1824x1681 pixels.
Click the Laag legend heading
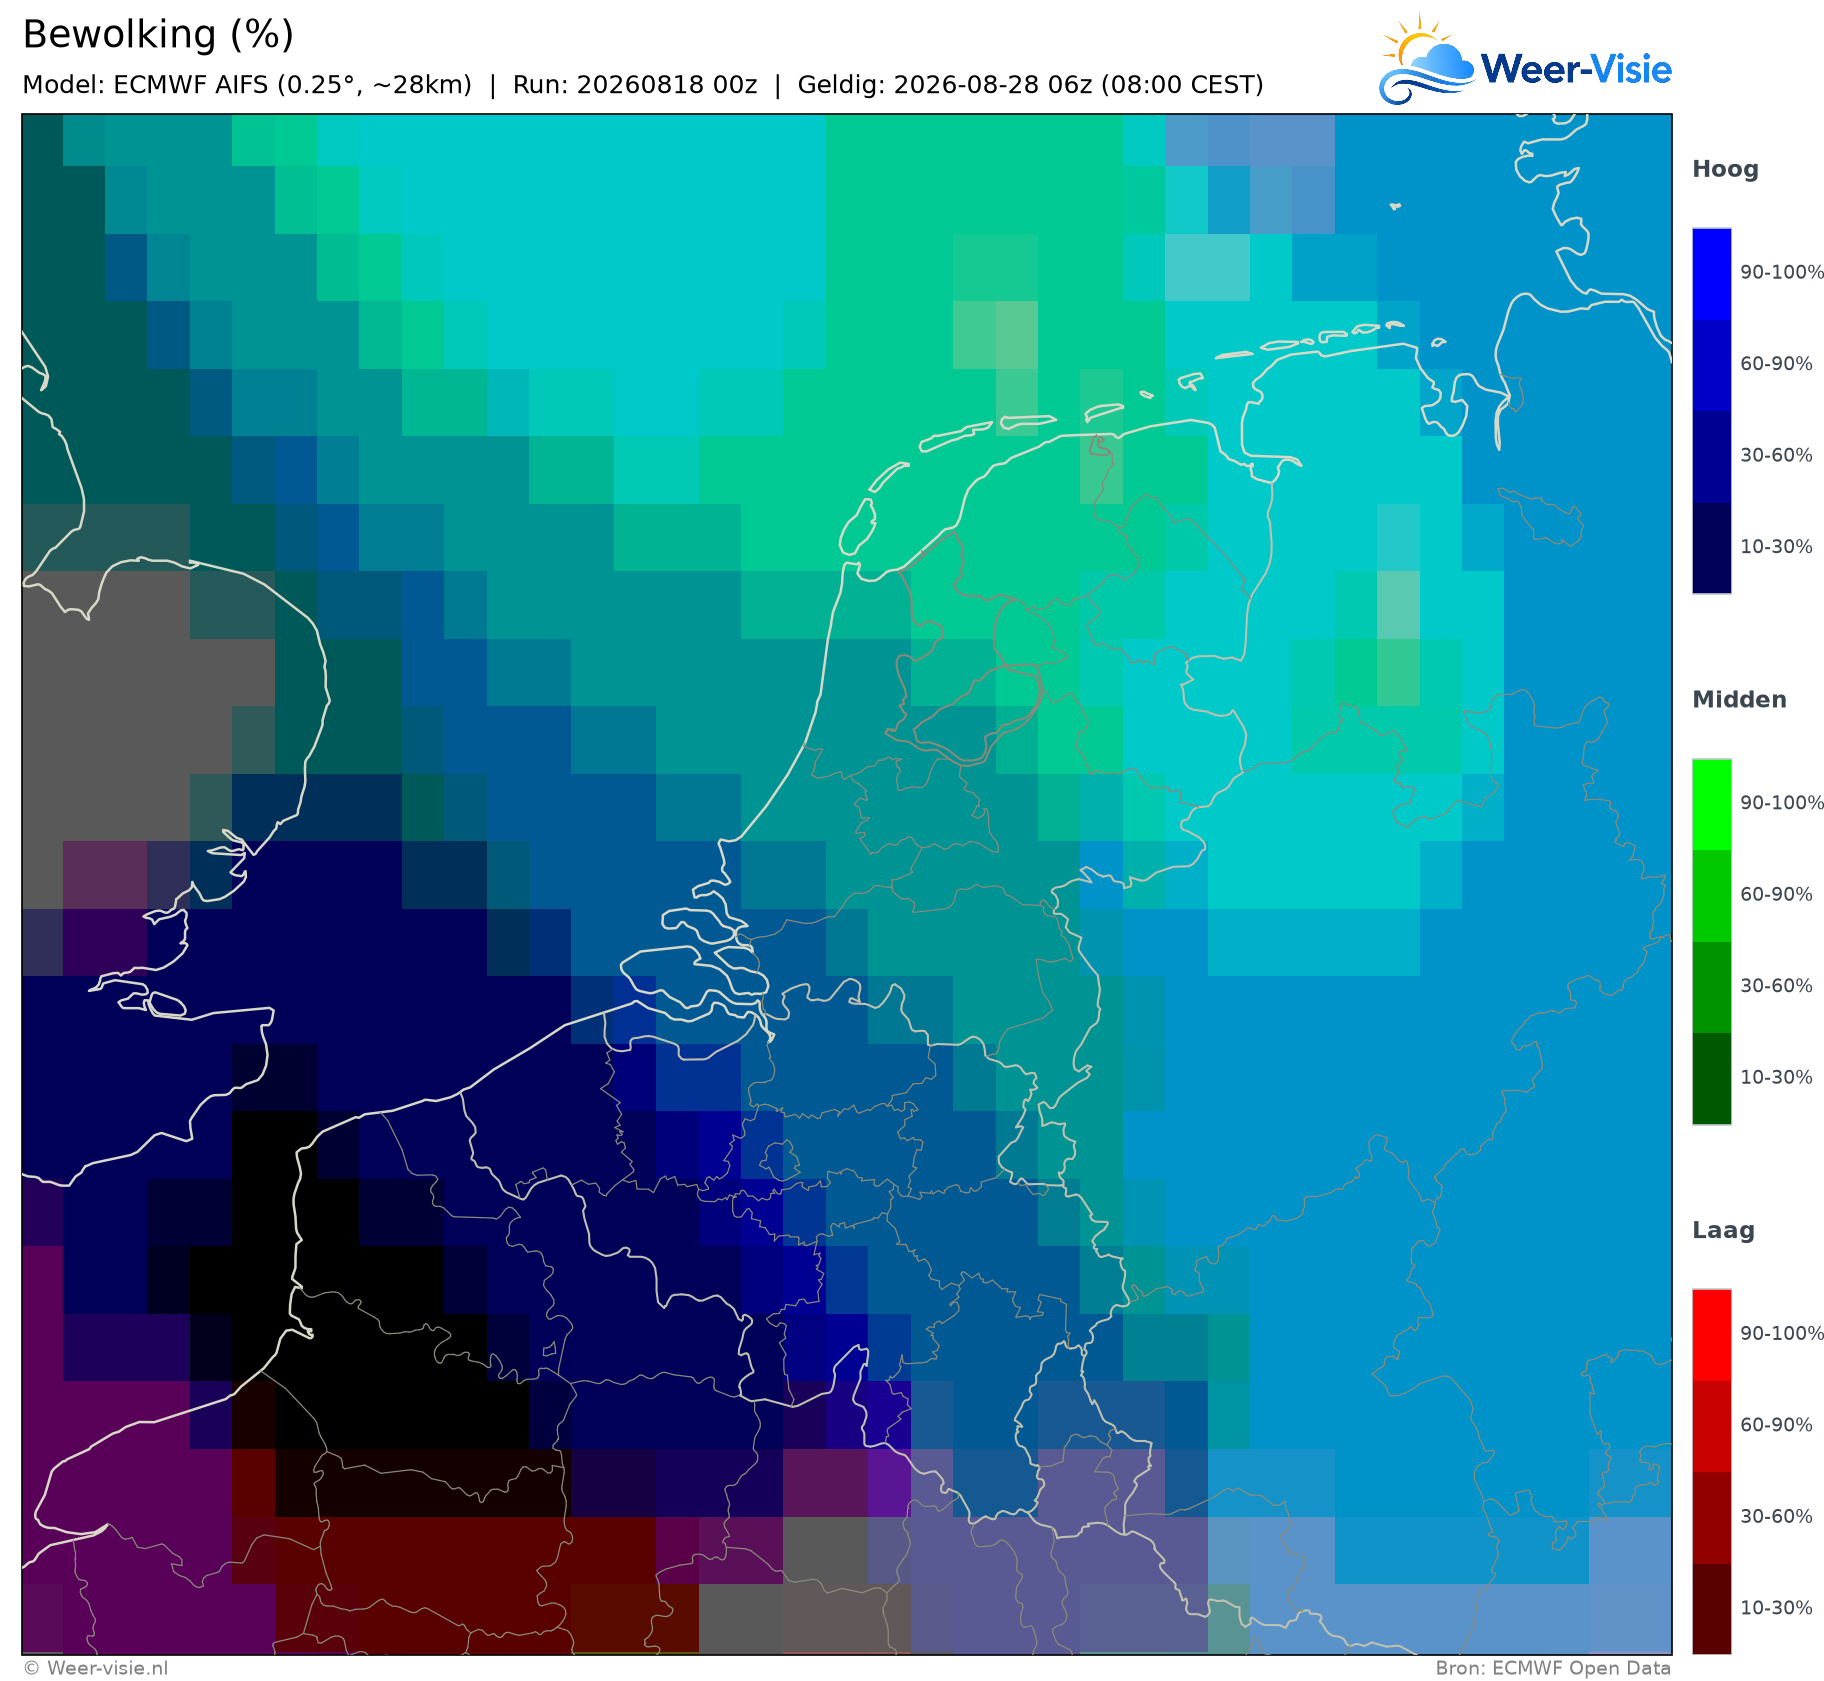tap(1723, 1231)
